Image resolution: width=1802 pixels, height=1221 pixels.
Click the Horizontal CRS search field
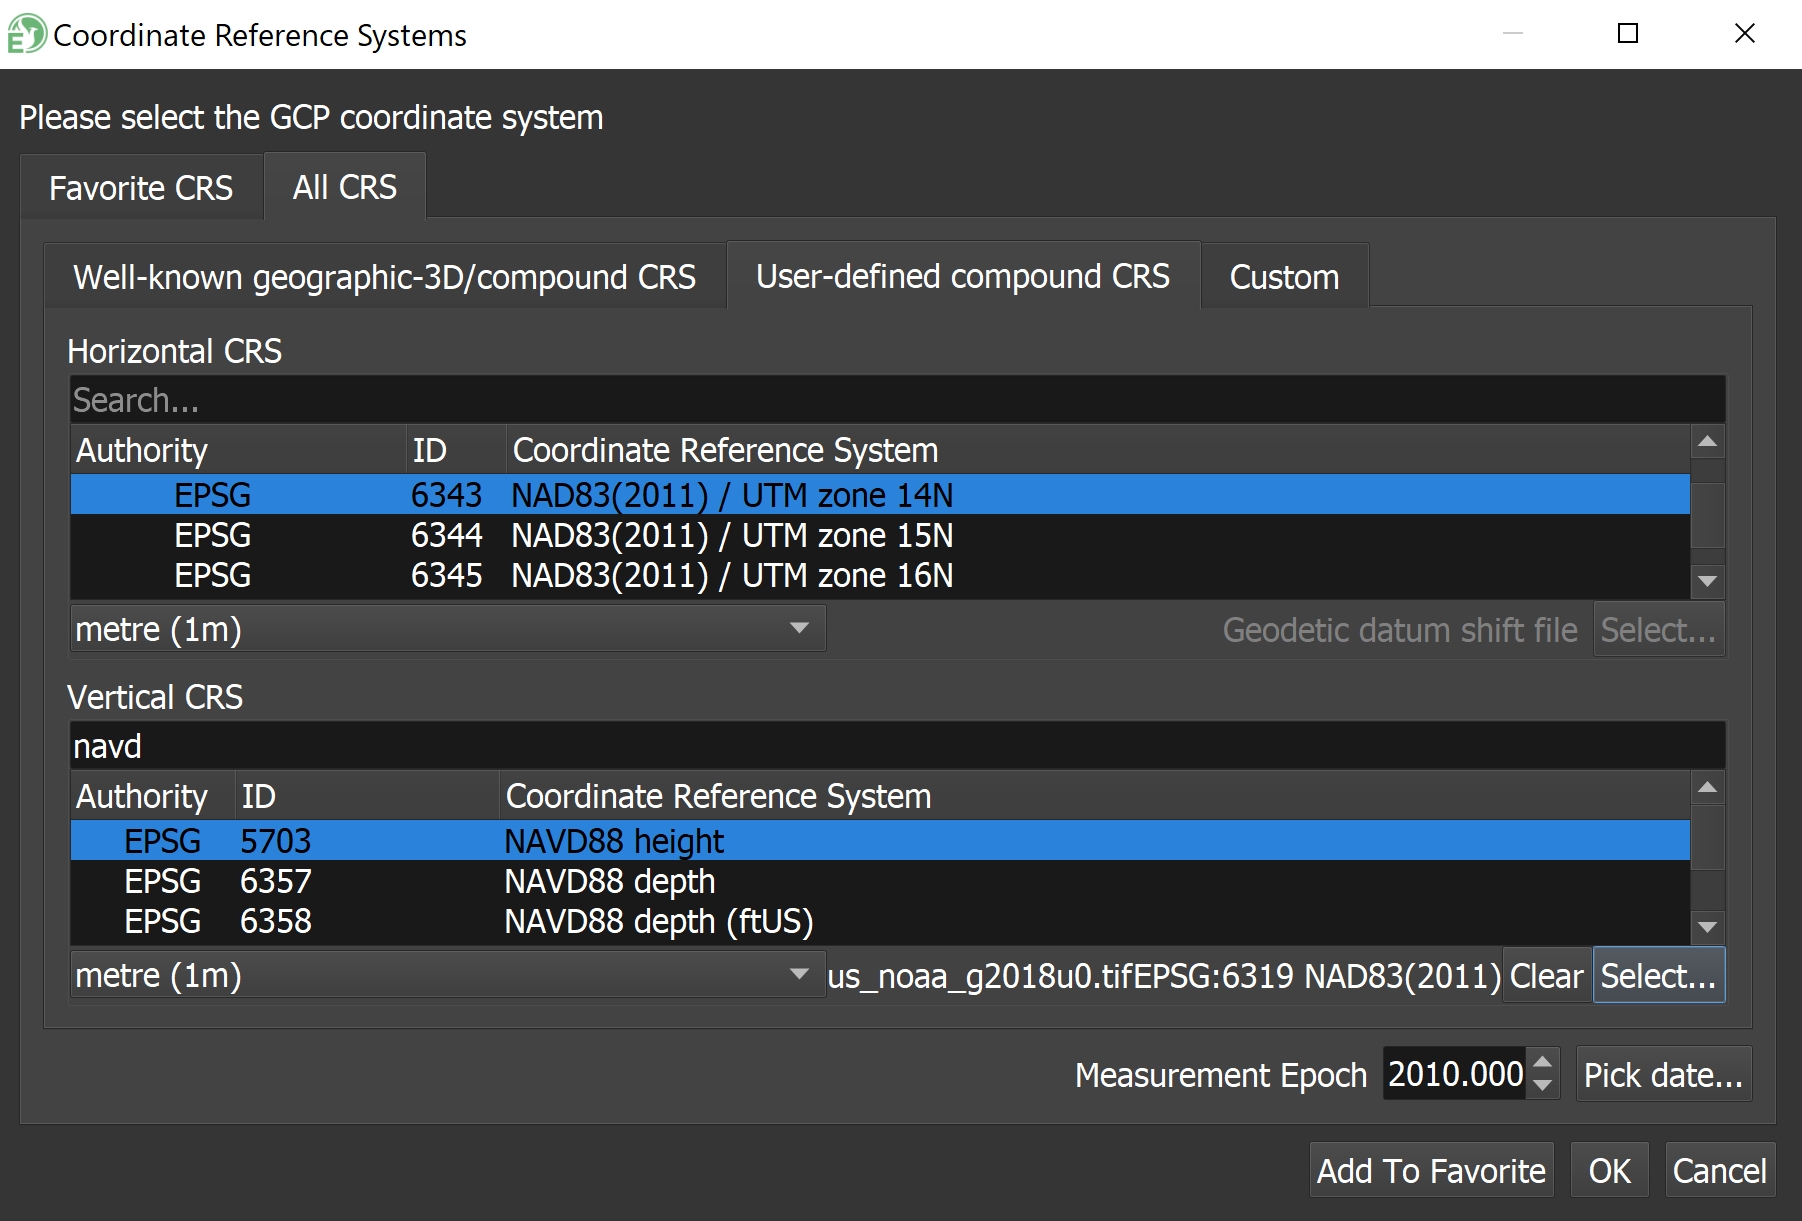pos(896,400)
